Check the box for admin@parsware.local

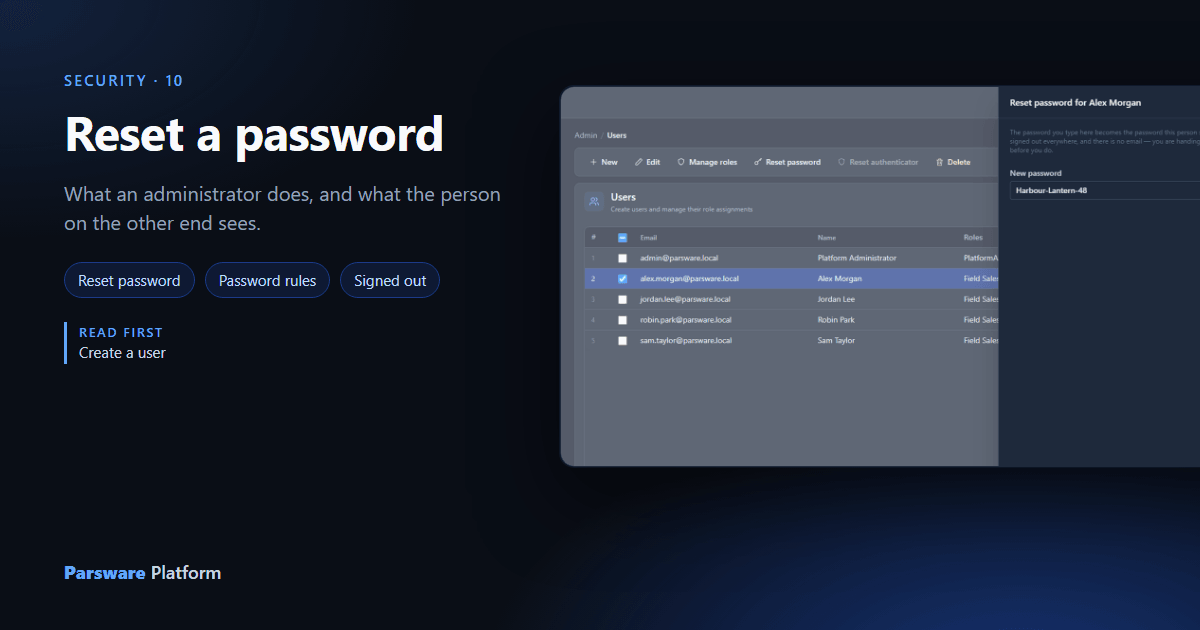(622, 258)
